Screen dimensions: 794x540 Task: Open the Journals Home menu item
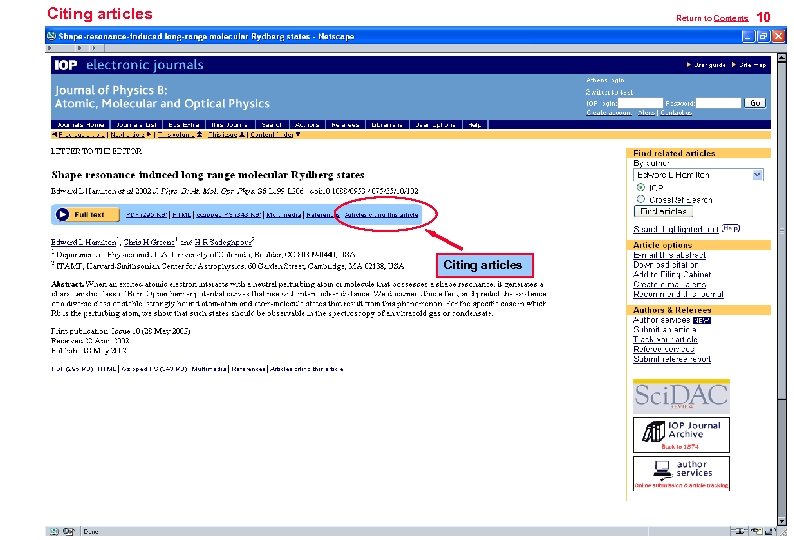[x=81, y=125]
